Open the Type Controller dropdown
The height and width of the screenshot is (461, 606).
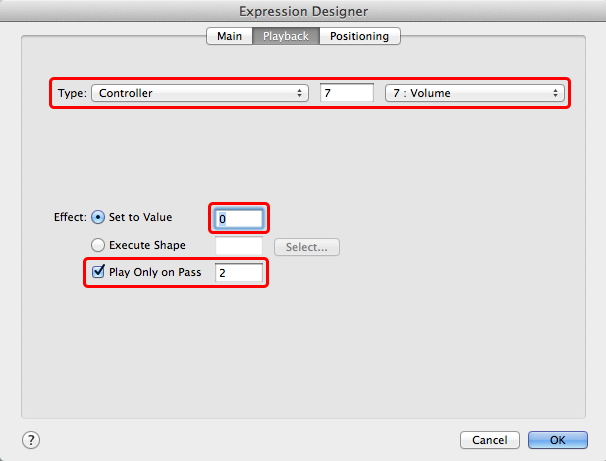coord(199,94)
